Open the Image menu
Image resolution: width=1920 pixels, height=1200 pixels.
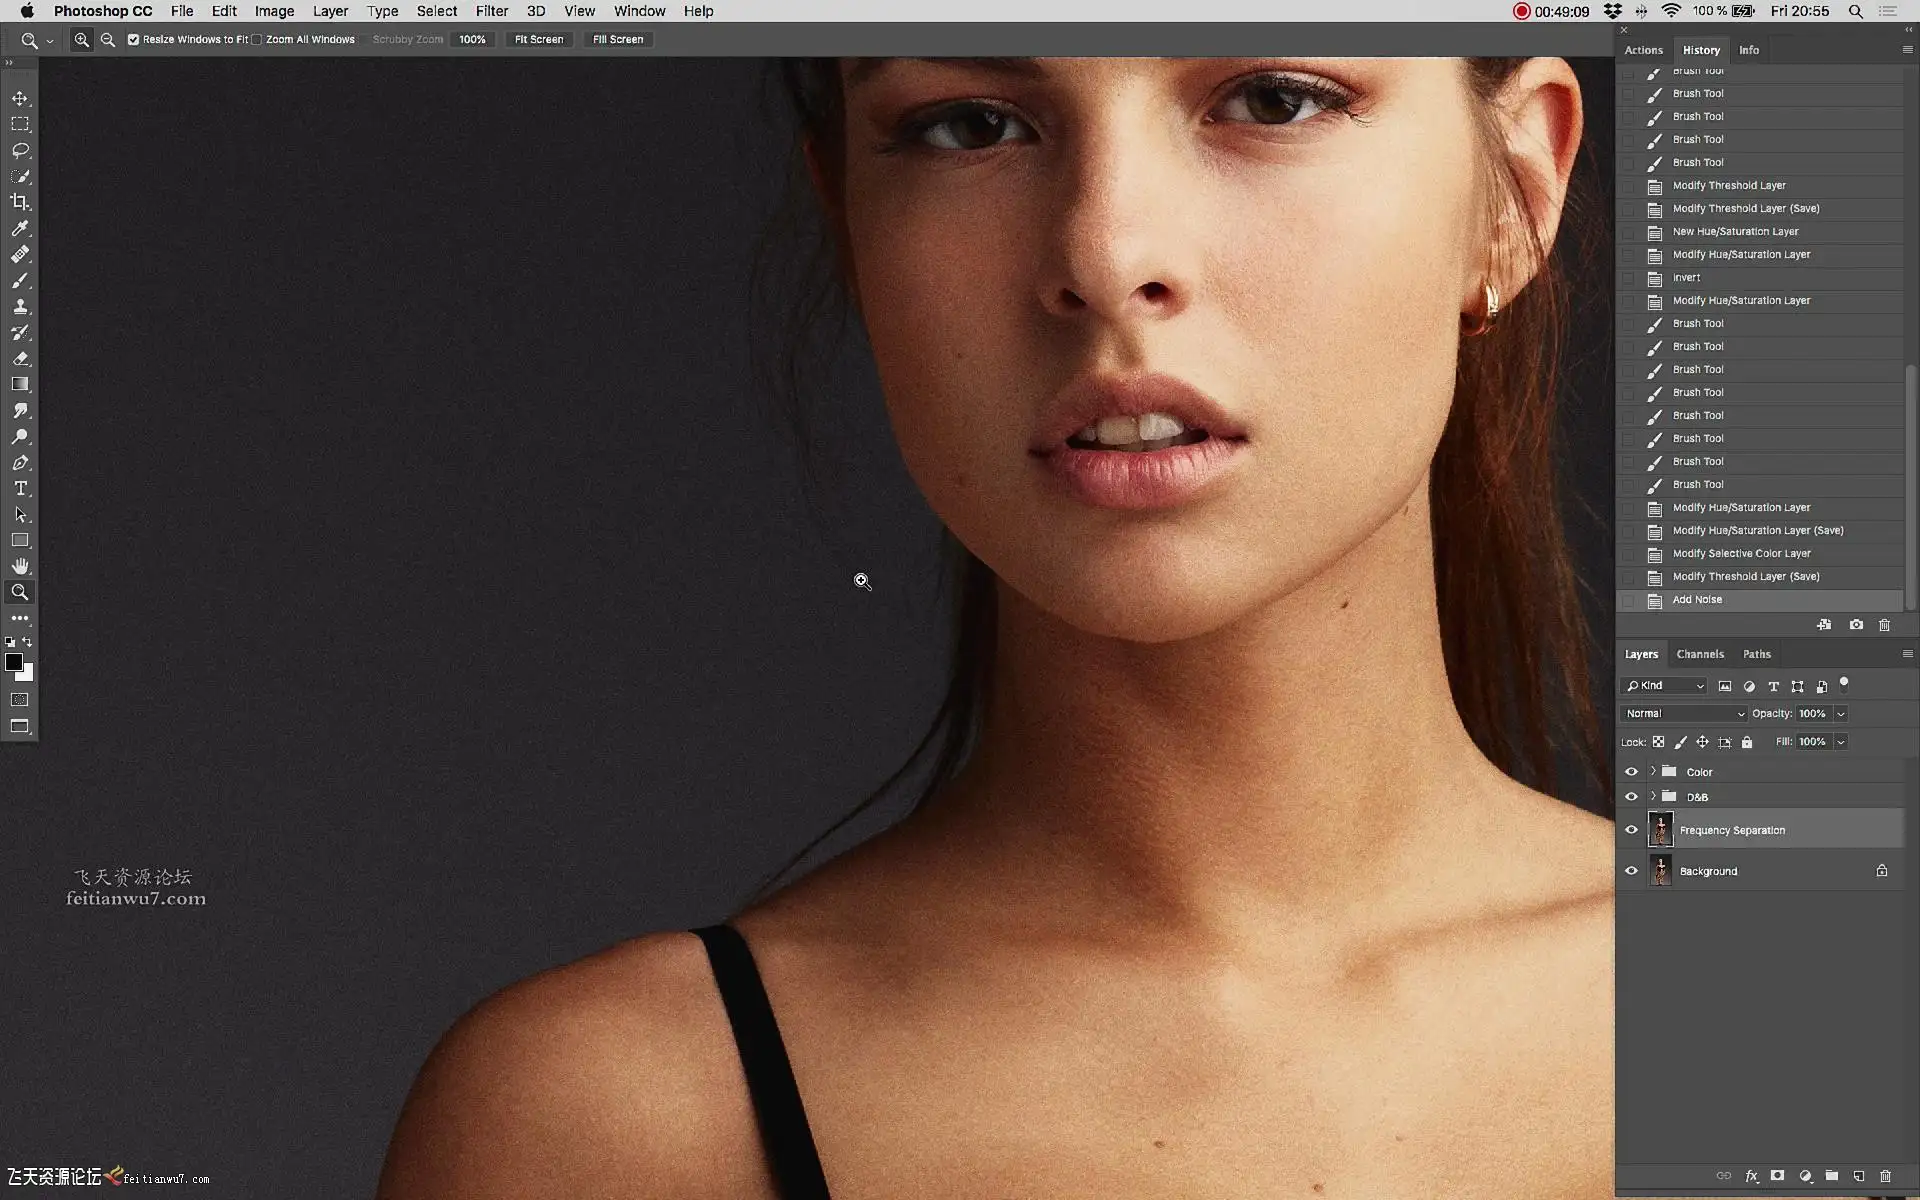click(274, 11)
